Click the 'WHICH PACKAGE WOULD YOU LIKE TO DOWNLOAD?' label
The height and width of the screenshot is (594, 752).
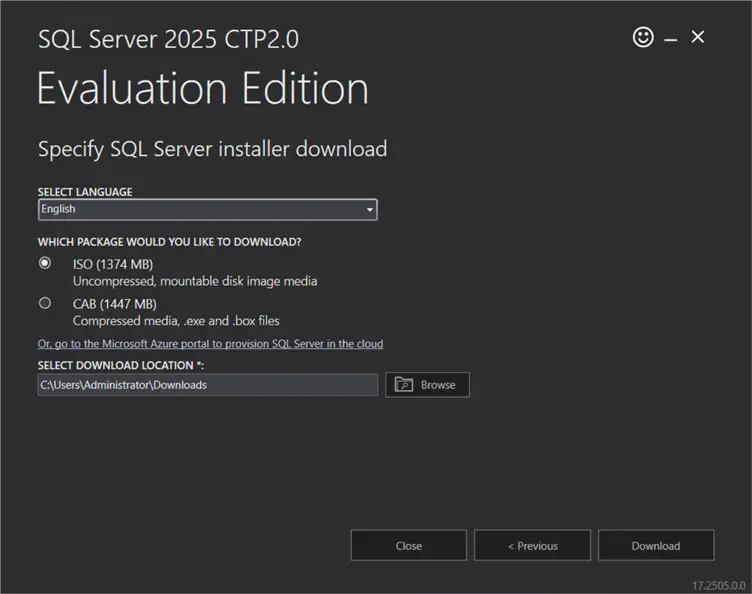(170, 242)
